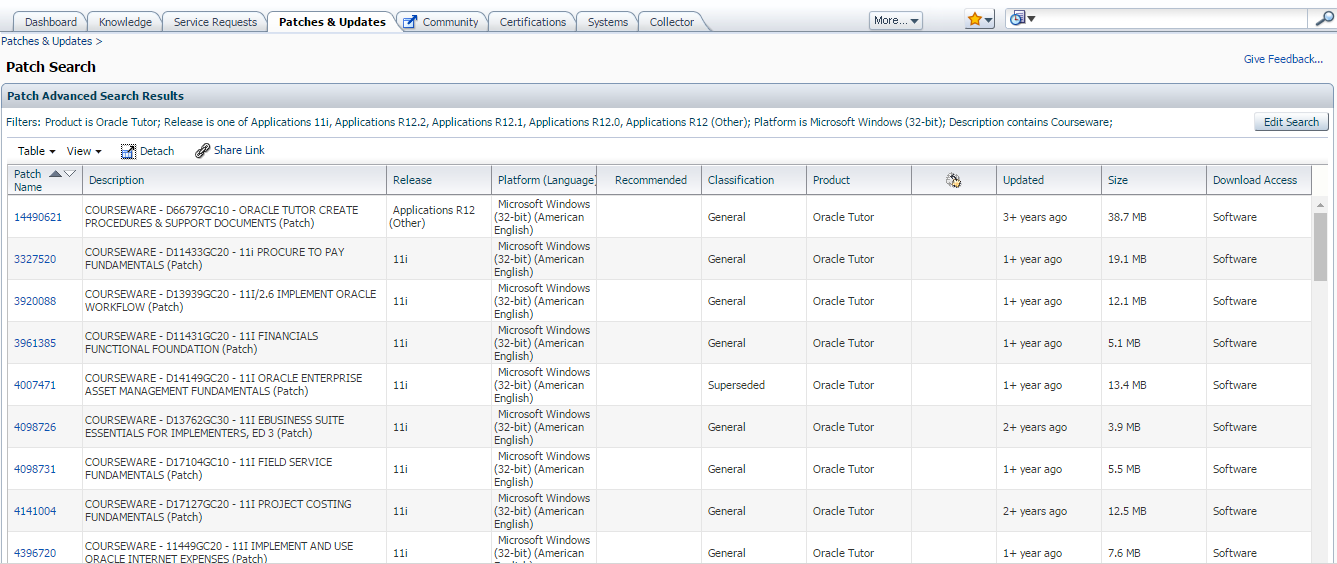This screenshot has width=1337, height=564.
Task: Click the 'Product is Oracle Tutor' filter text
Action: tap(101, 122)
